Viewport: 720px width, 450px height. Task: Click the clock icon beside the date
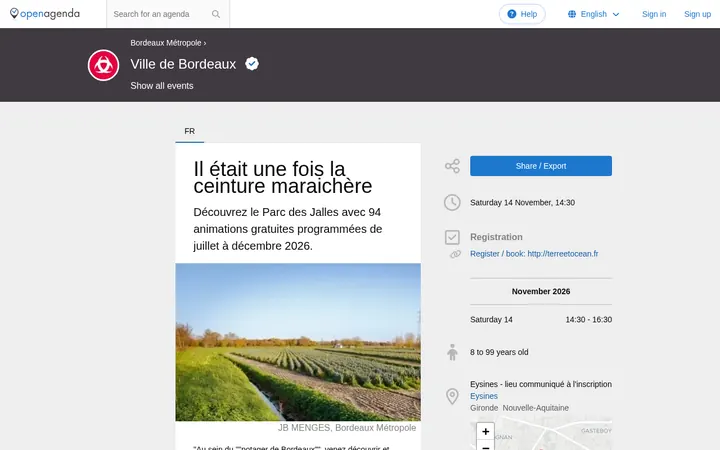pyautogui.click(x=452, y=202)
